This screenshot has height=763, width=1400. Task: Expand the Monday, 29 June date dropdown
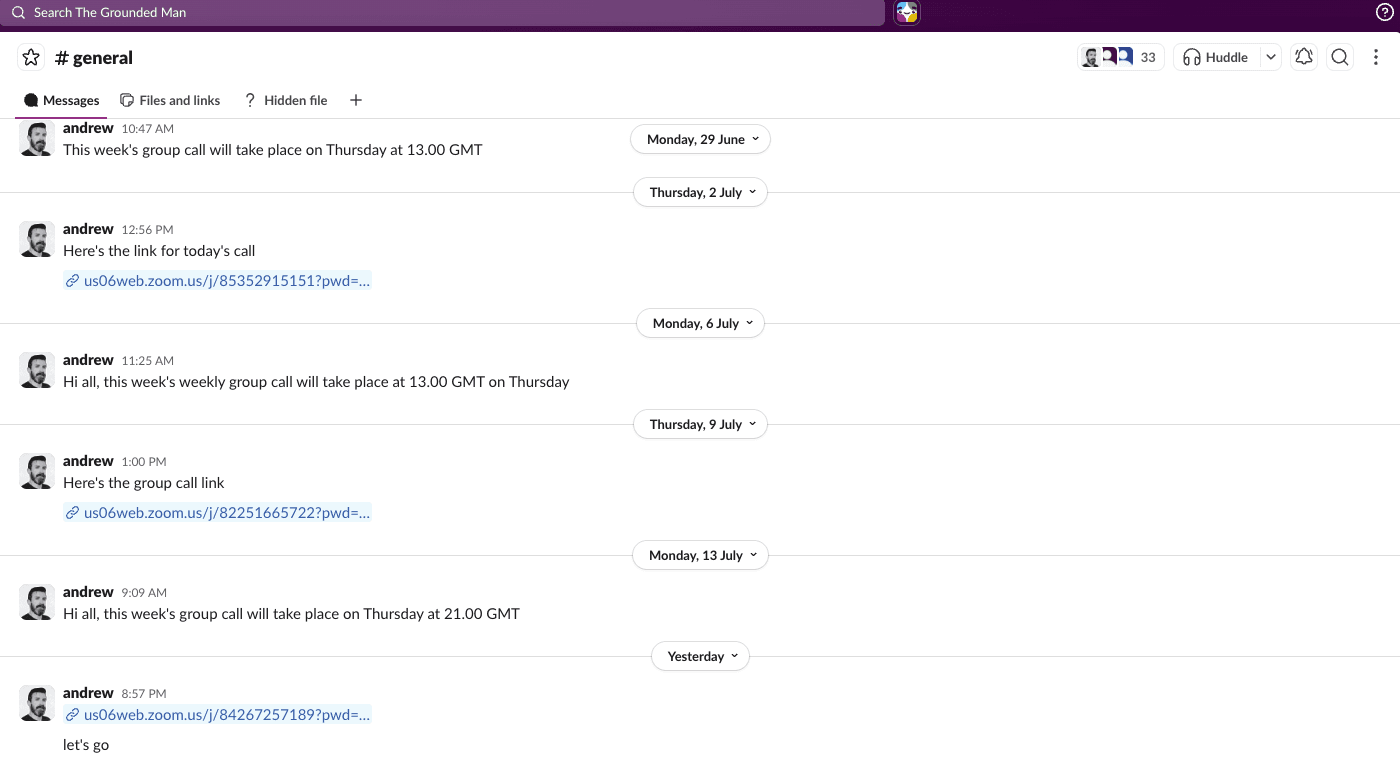tap(700, 139)
